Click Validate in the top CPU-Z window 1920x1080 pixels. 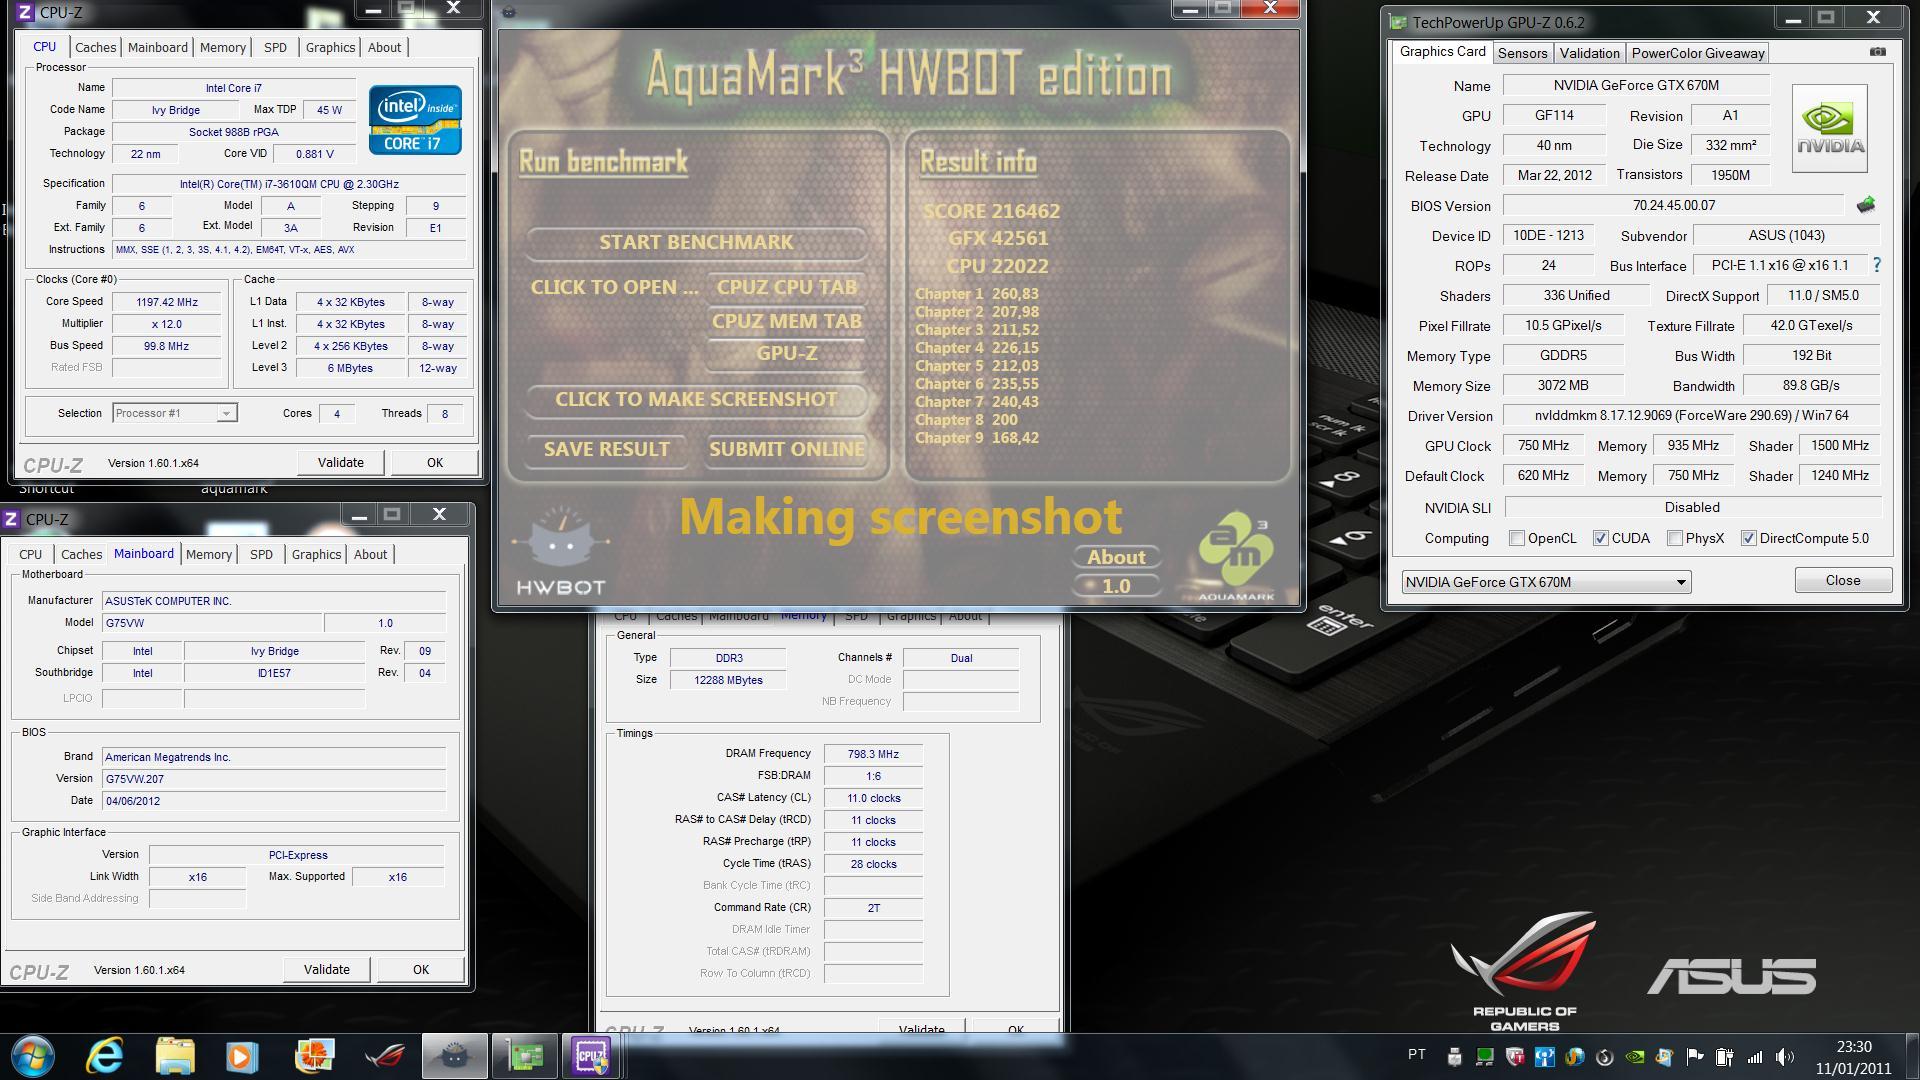(x=340, y=462)
